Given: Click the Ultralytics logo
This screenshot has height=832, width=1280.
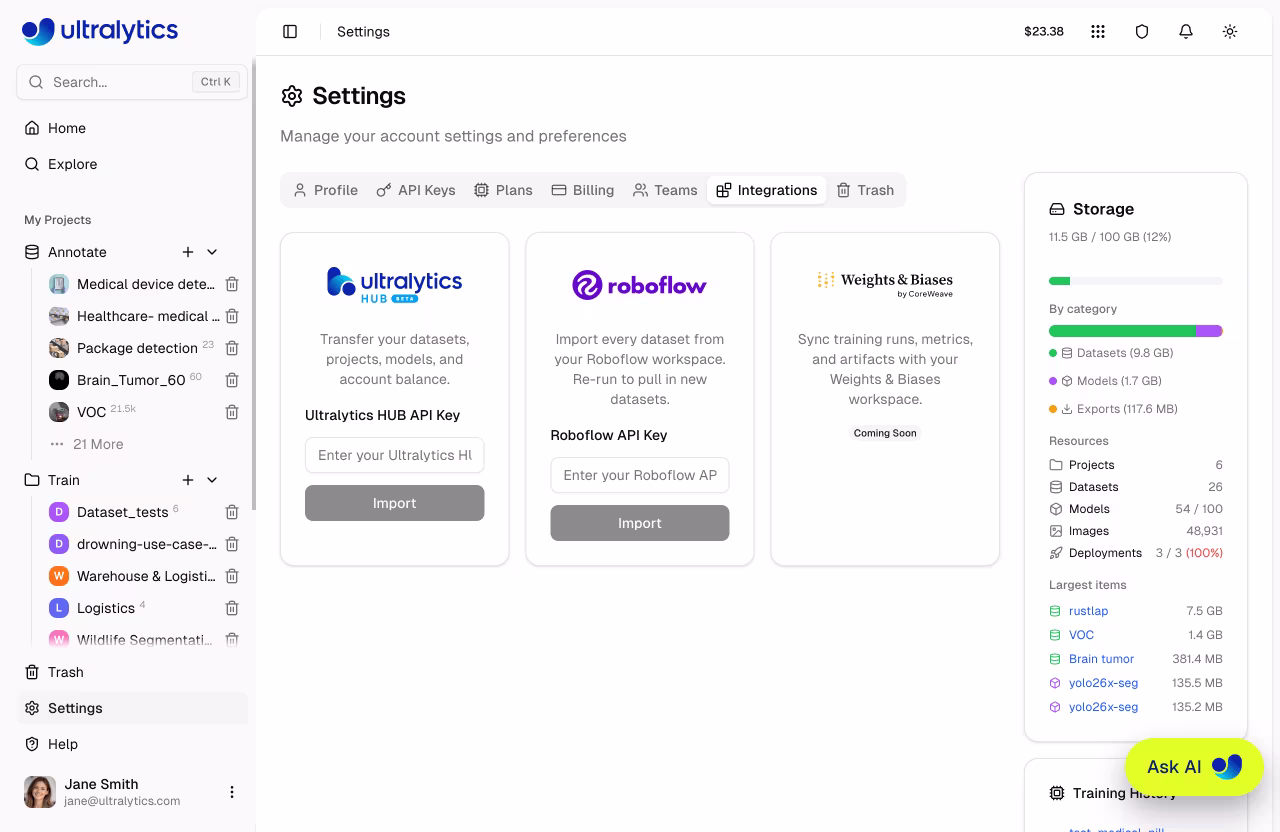Looking at the screenshot, I should [100, 31].
